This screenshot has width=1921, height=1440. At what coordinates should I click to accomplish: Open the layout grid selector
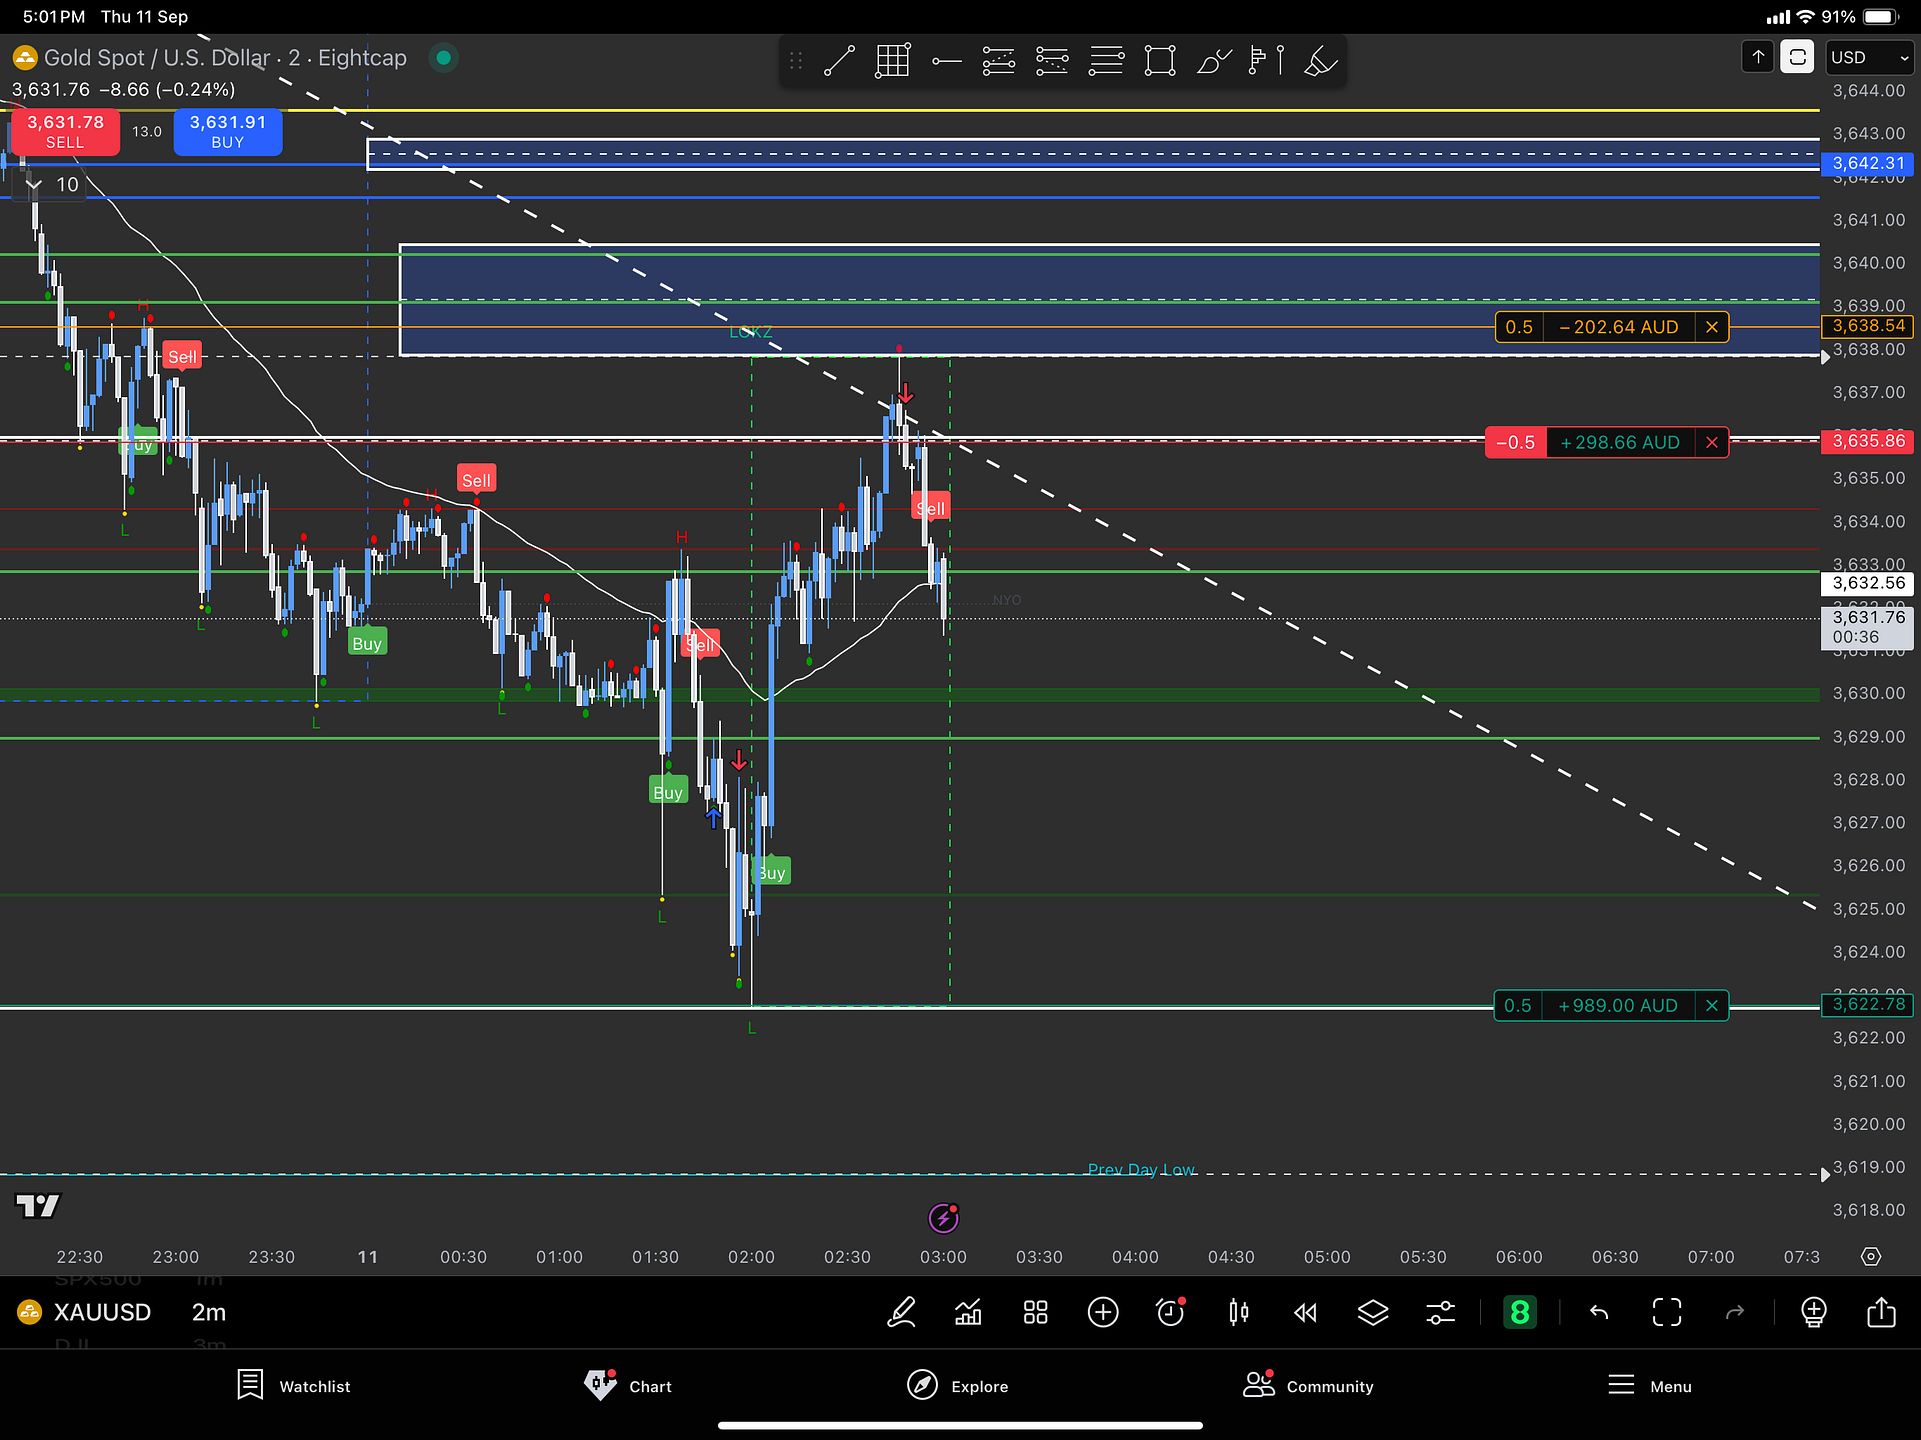tap(1036, 1312)
